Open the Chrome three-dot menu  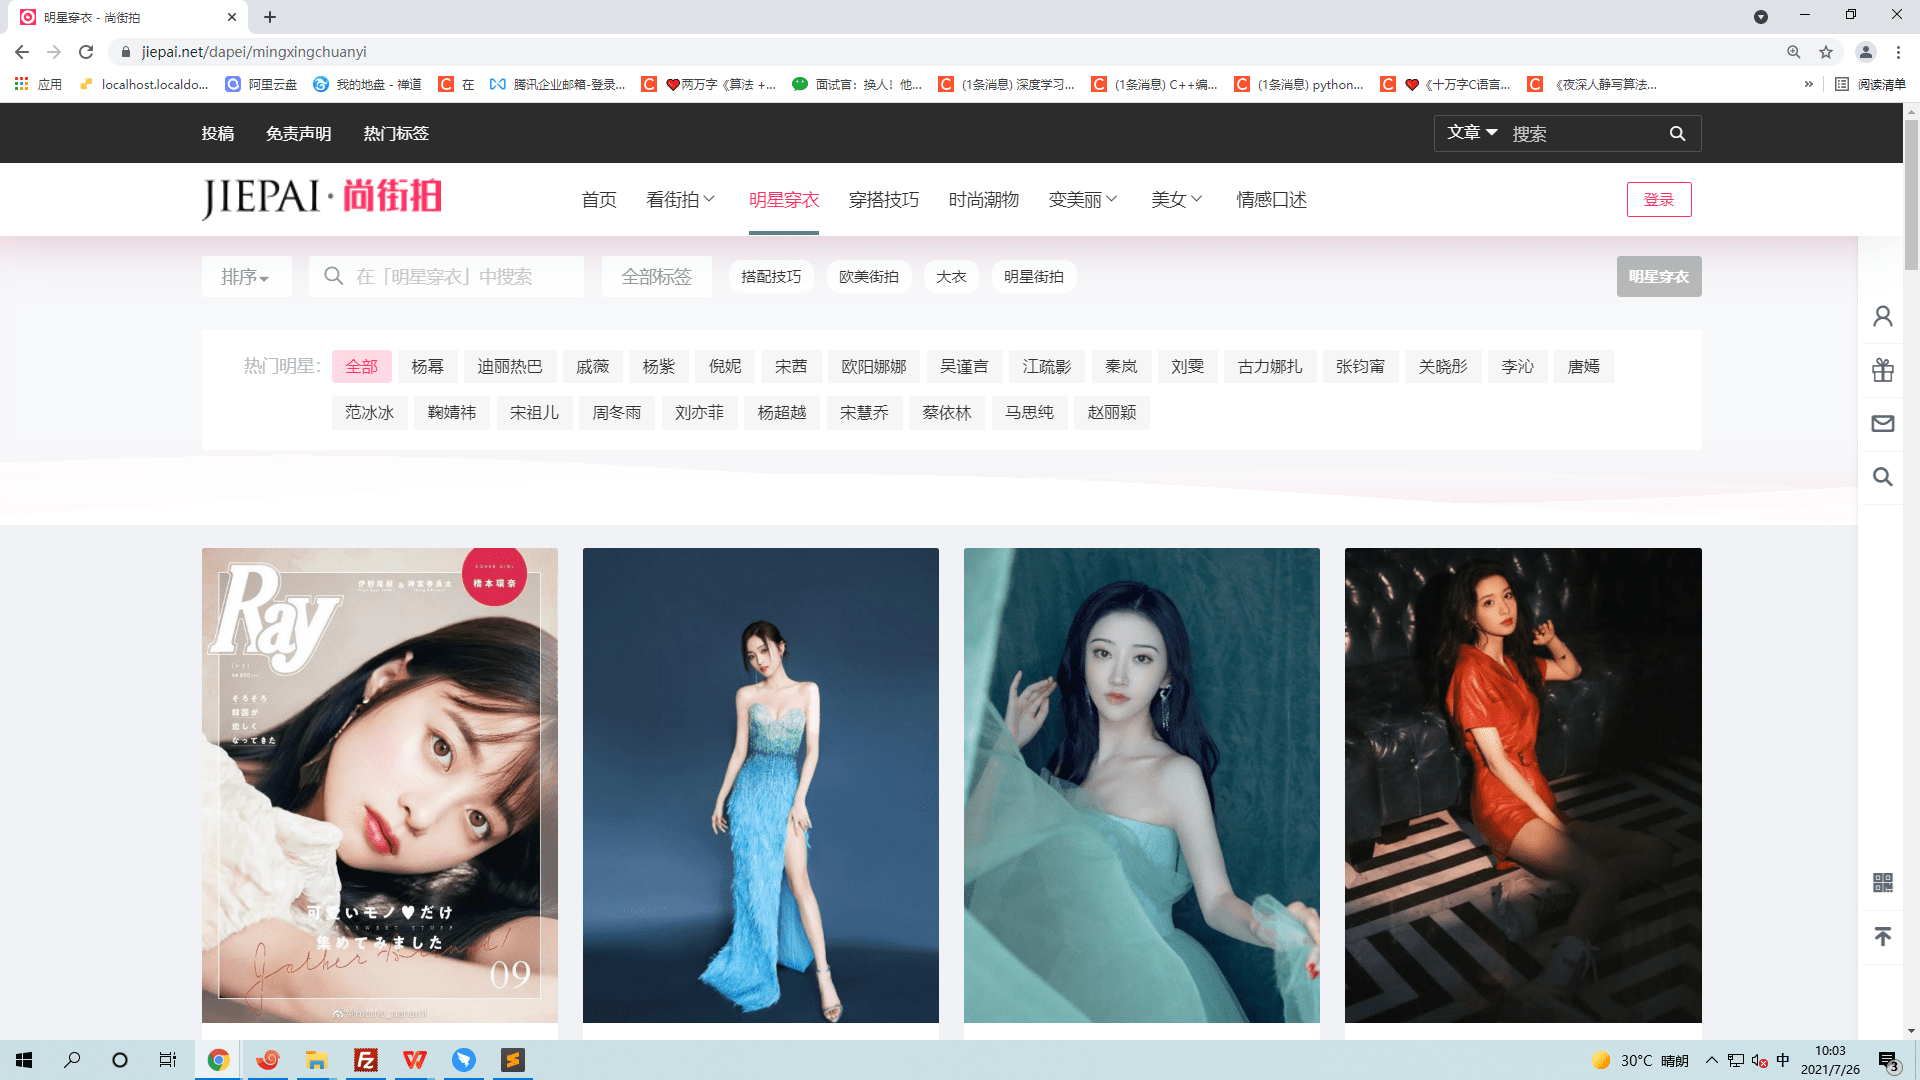click(x=1898, y=52)
